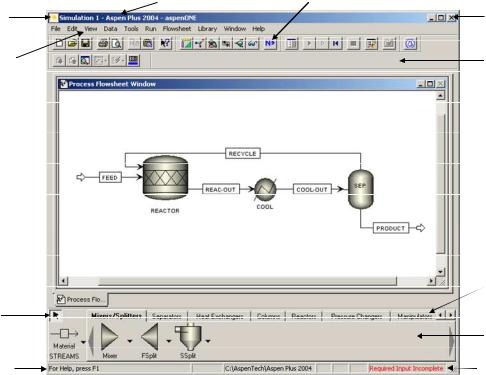This screenshot has width=486, height=375.
Task: Click the Stop run square icon
Action: (x=353, y=44)
